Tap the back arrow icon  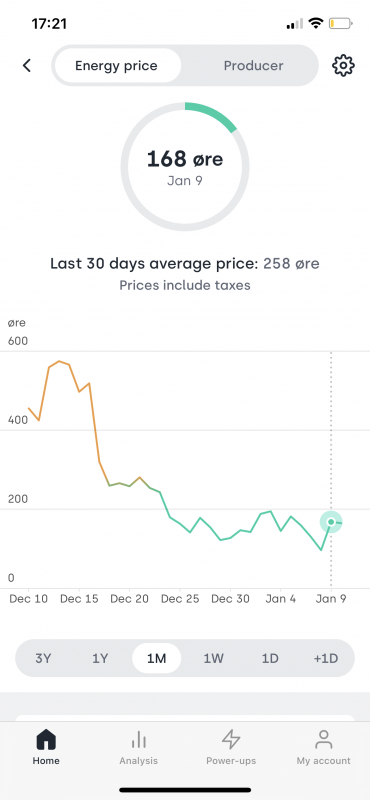[27, 65]
